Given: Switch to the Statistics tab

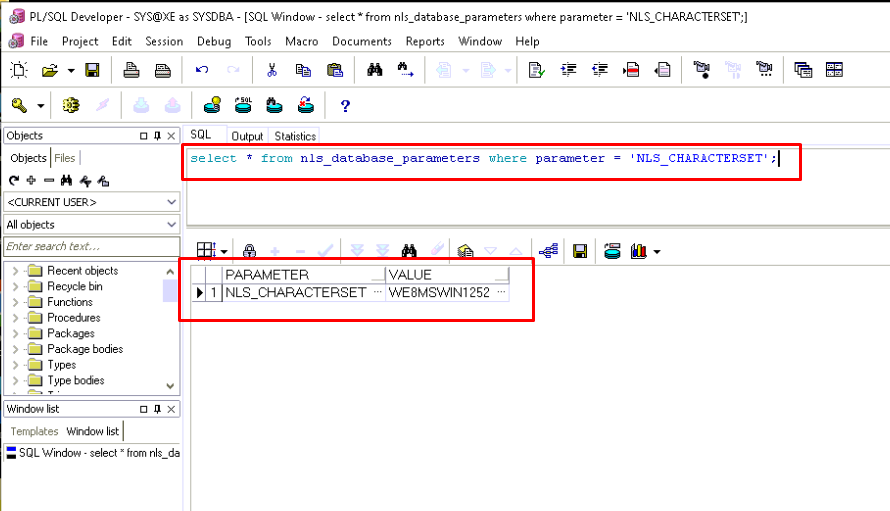Looking at the screenshot, I should tap(295, 136).
